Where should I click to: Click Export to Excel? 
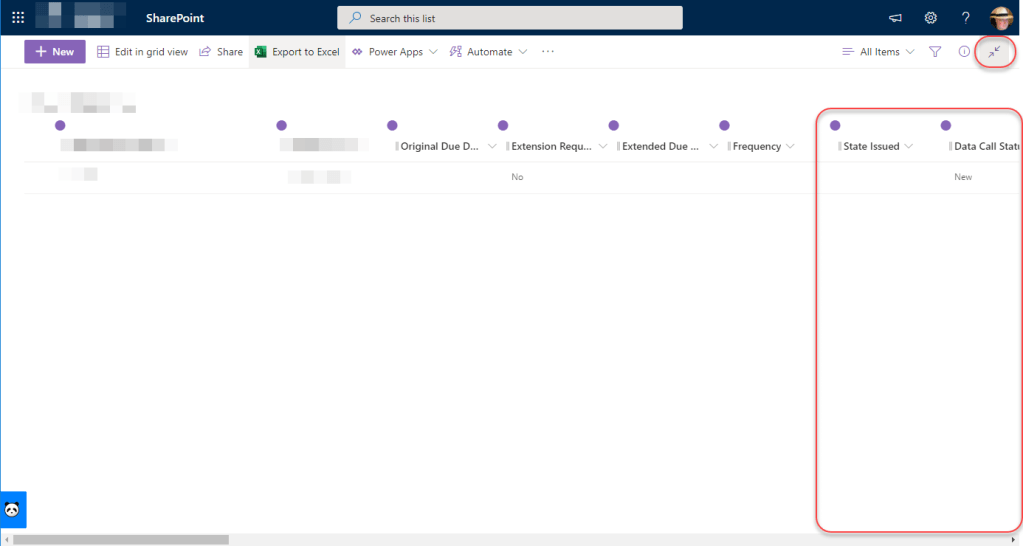297,52
